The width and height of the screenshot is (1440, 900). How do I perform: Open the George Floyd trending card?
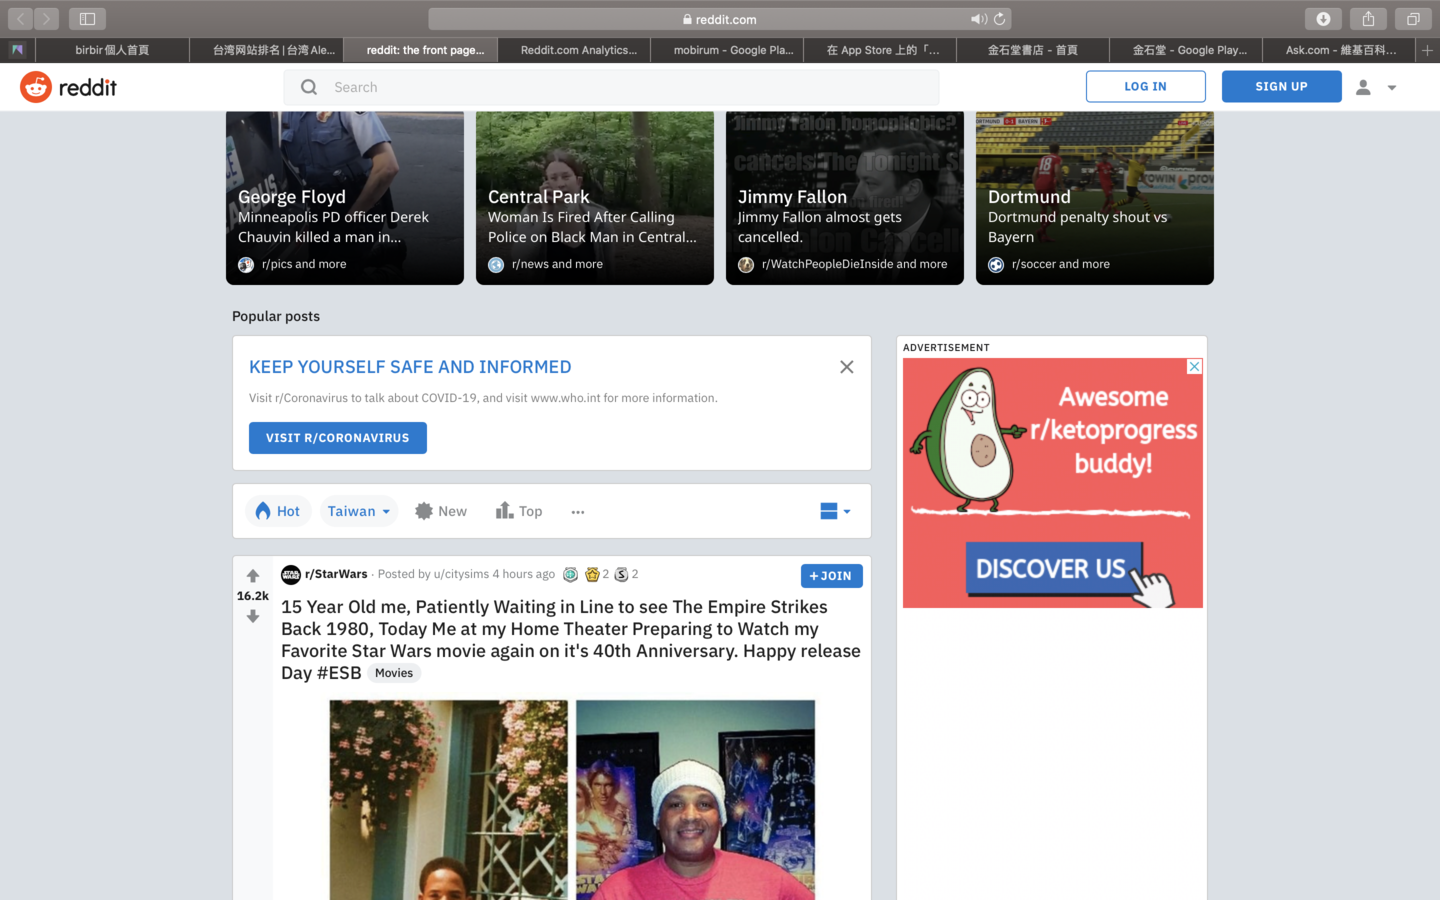point(345,198)
